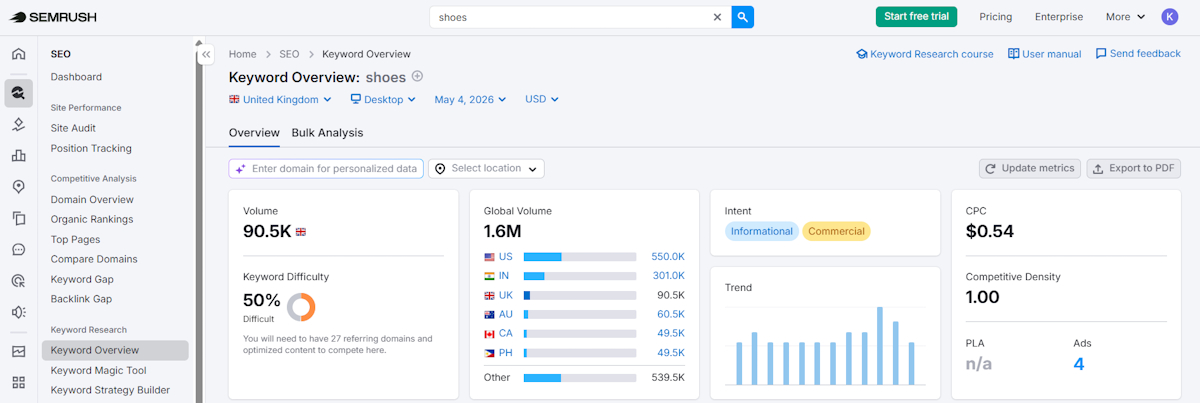
Task: Click the Commercial intent badge
Action: pyautogui.click(x=836, y=231)
